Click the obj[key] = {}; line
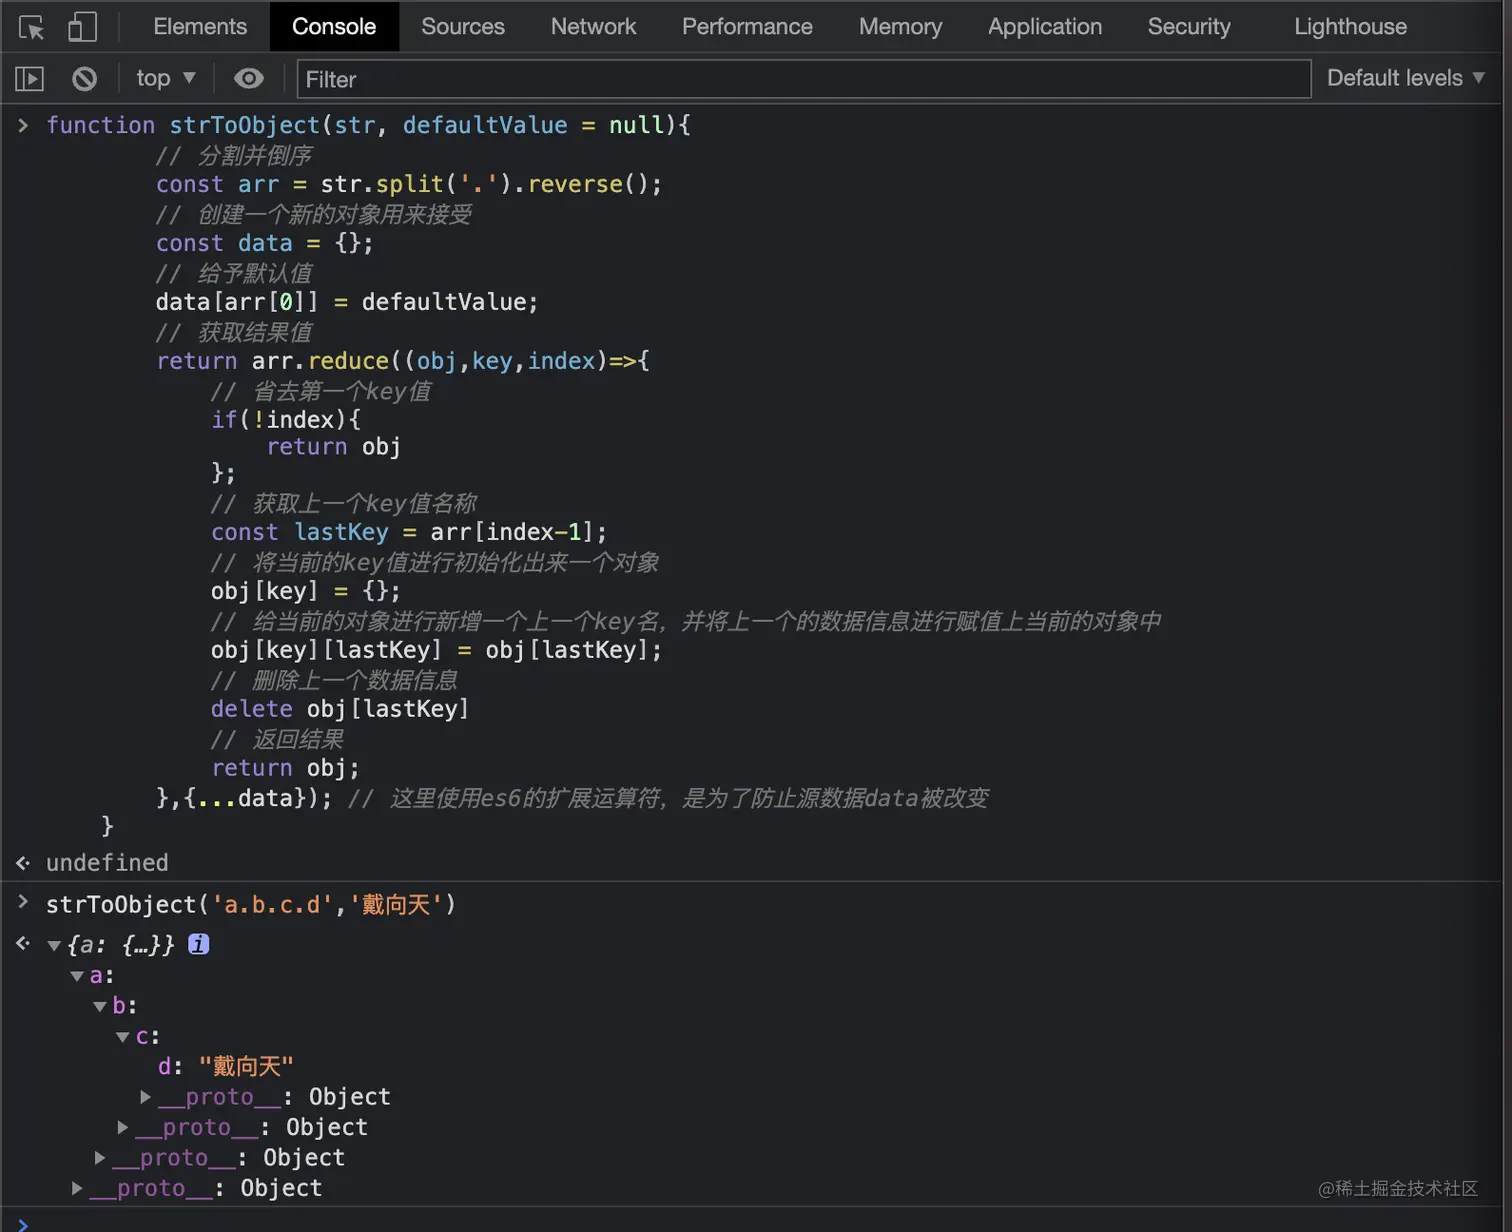 pos(305,591)
